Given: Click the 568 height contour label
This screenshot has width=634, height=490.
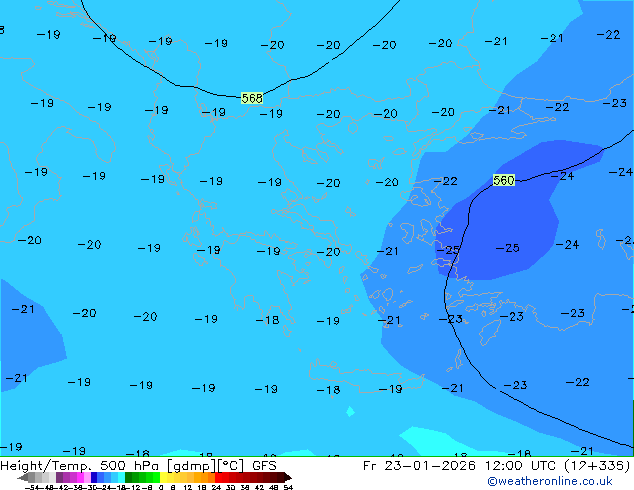Looking at the screenshot, I should (x=252, y=98).
